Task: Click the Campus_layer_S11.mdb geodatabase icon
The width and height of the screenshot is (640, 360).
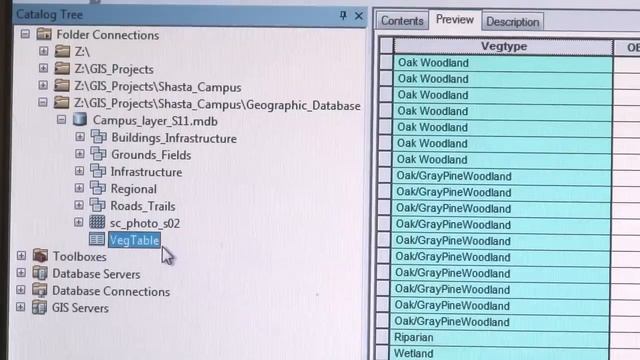Action: [80, 120]
